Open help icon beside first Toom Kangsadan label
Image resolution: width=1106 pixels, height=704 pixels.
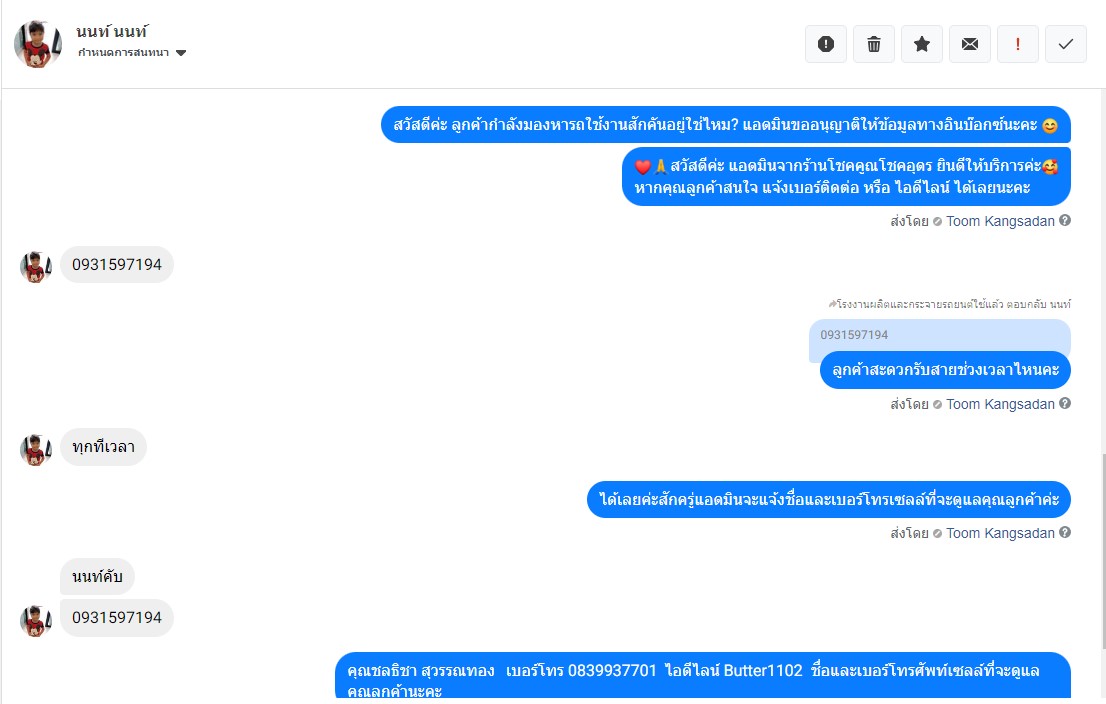tap(1065, 220)
